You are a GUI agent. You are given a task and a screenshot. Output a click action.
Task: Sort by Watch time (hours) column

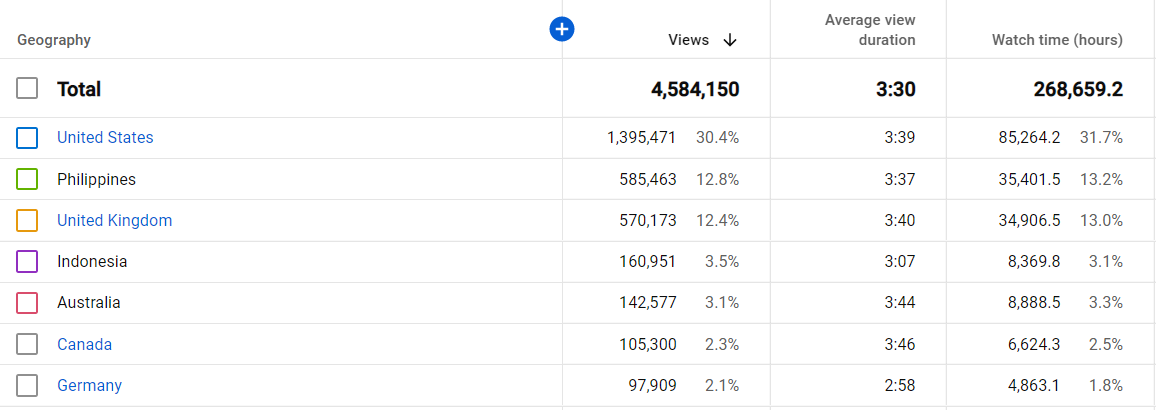click(1057, 41)
